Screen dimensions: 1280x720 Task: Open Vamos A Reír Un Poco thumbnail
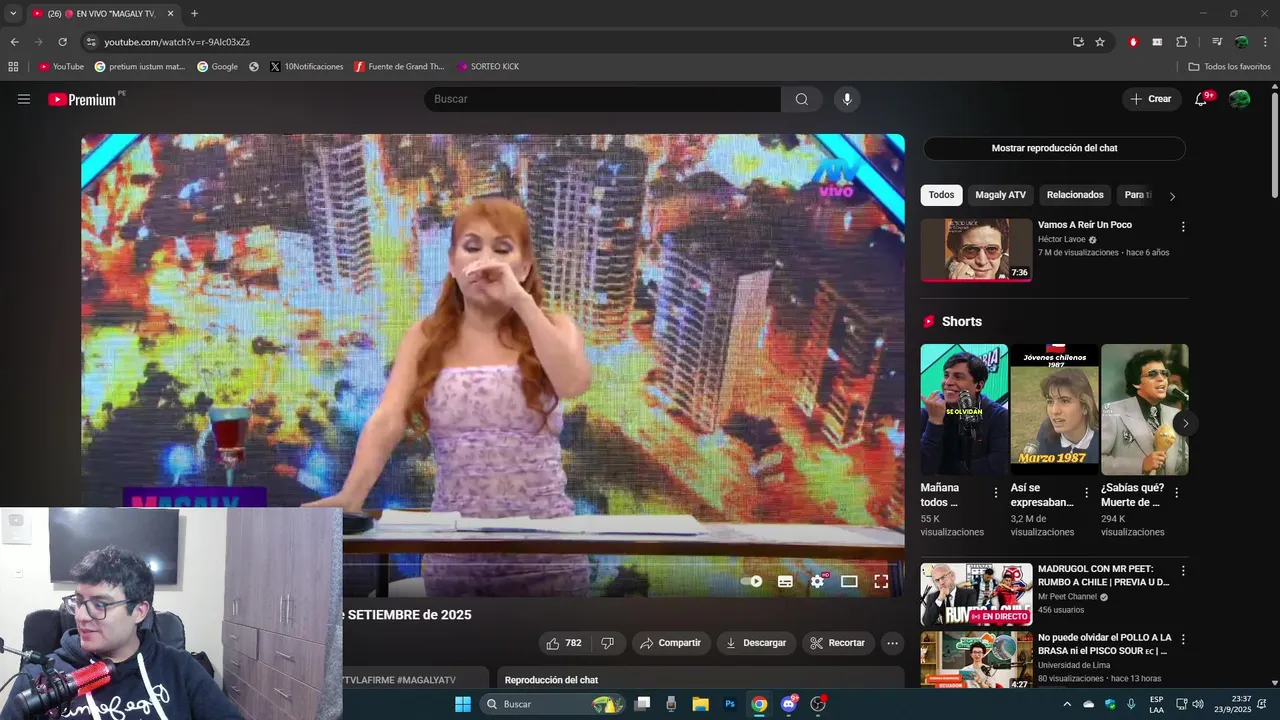976,250
